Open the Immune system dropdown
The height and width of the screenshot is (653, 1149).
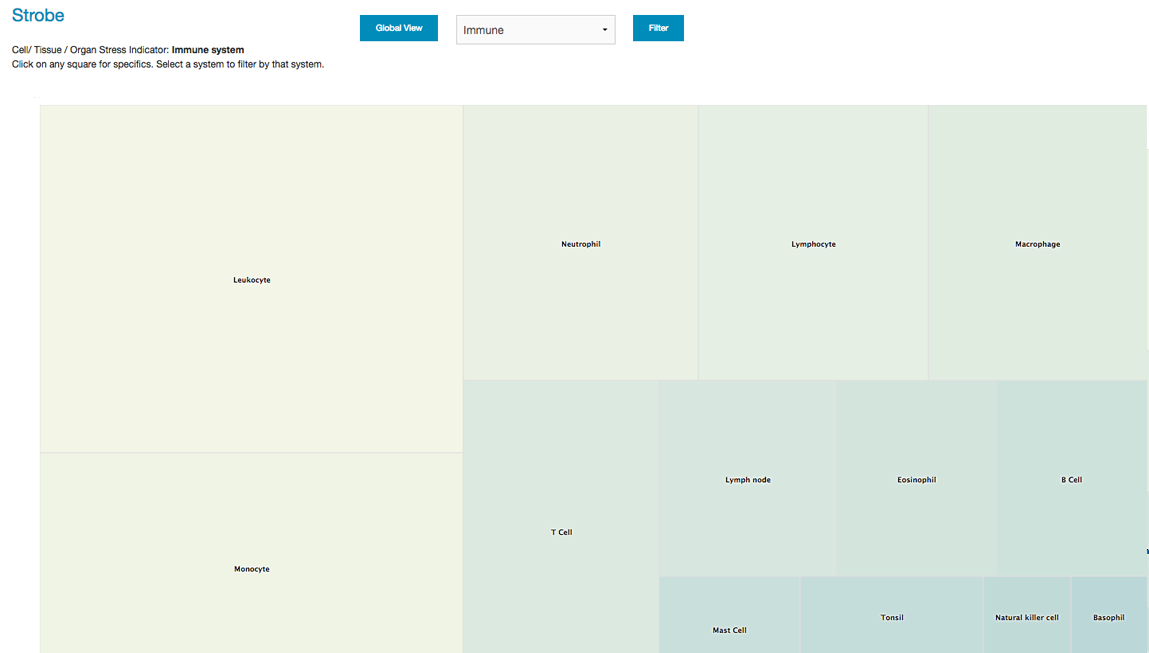535,30
